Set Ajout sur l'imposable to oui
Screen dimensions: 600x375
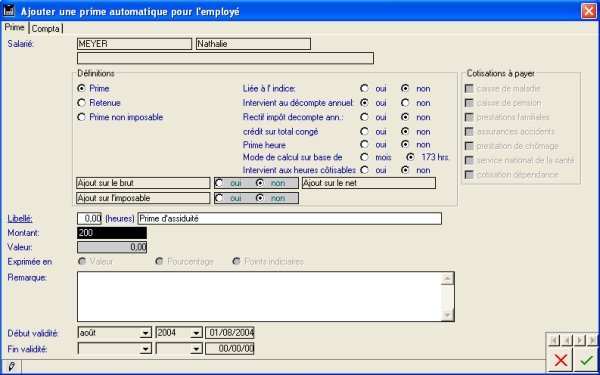[x=219, y=198]
